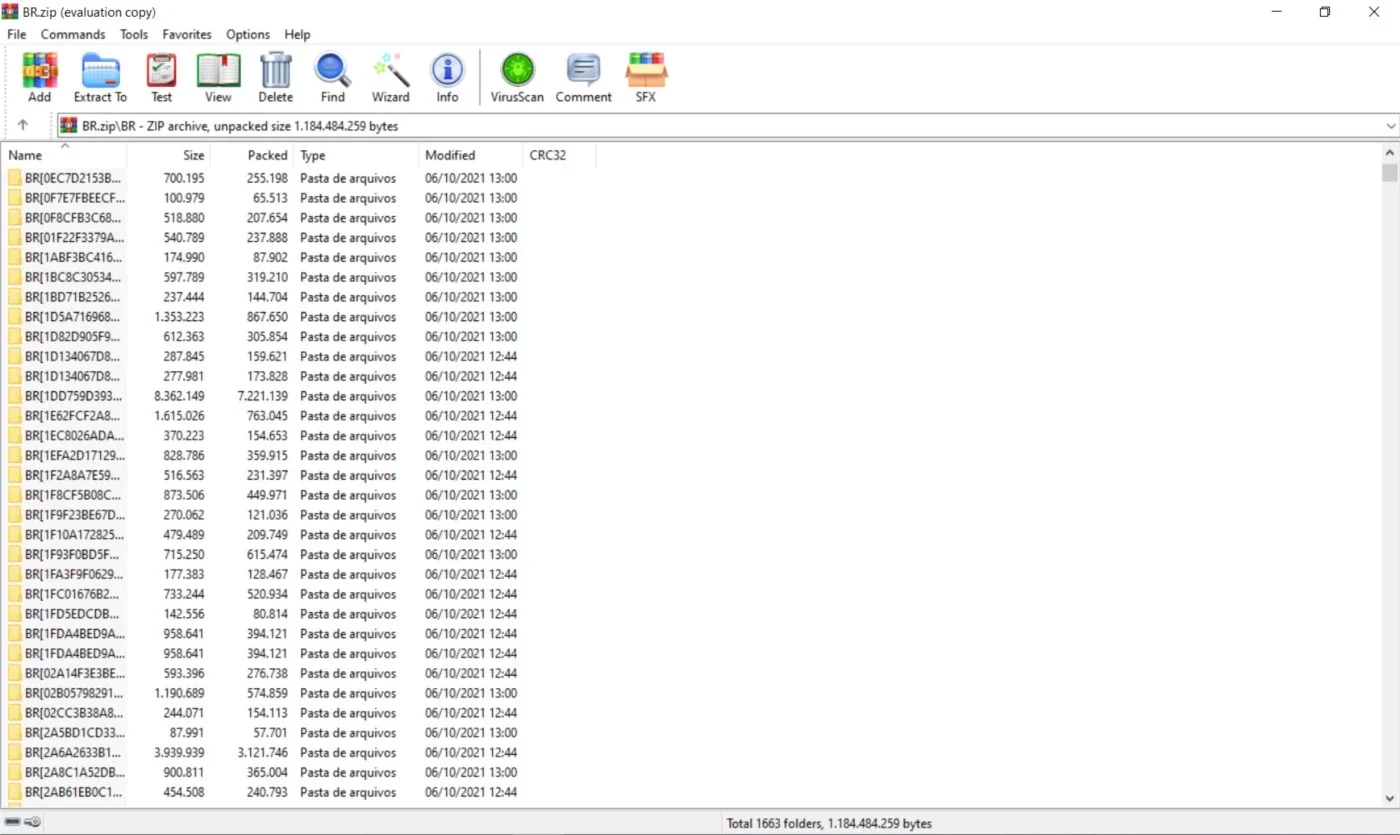Screen dimensions: 1400x835
Task: Click the scrollbar down arrow
Action: (x=1389, y=798)
